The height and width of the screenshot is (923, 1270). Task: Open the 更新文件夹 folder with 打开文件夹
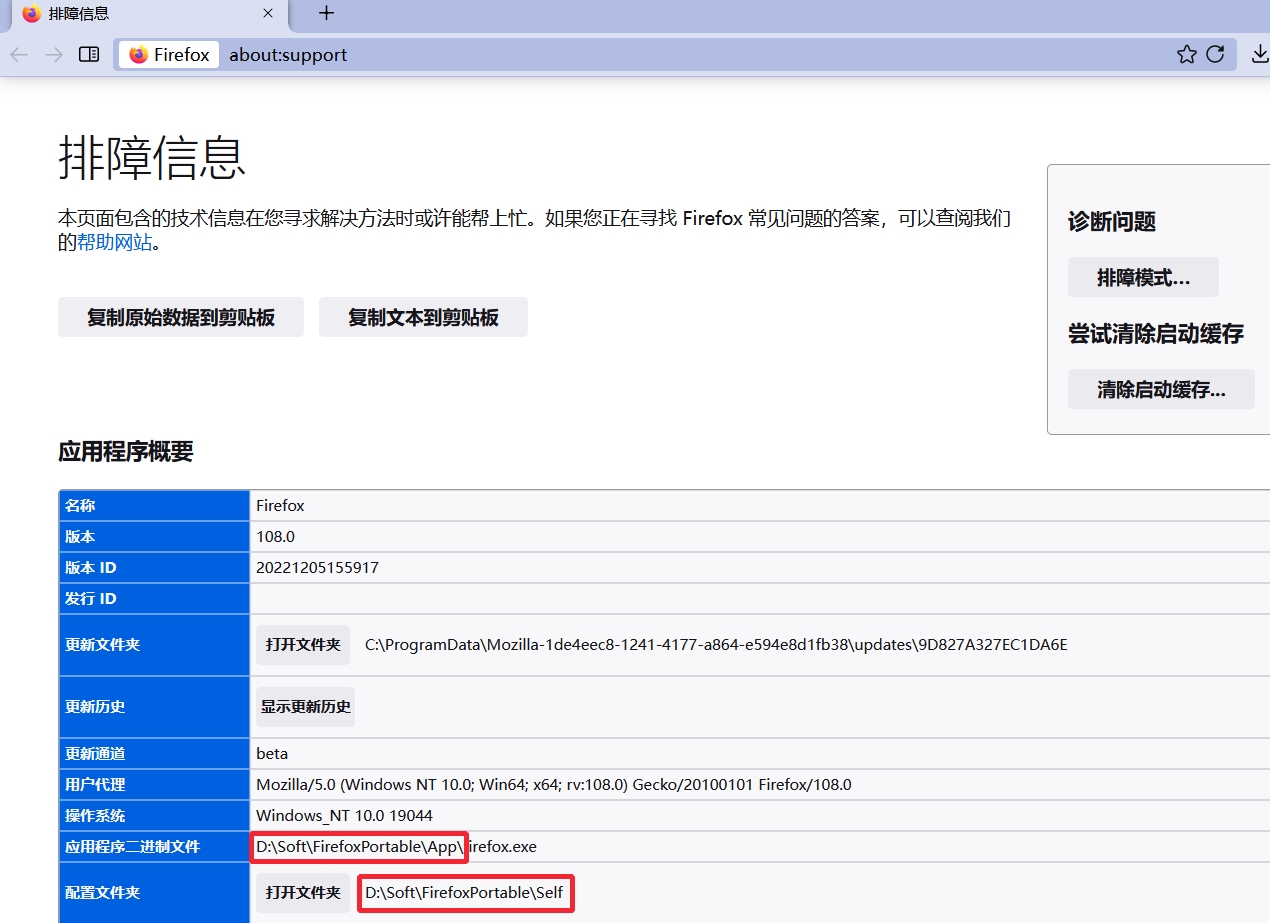303,645
